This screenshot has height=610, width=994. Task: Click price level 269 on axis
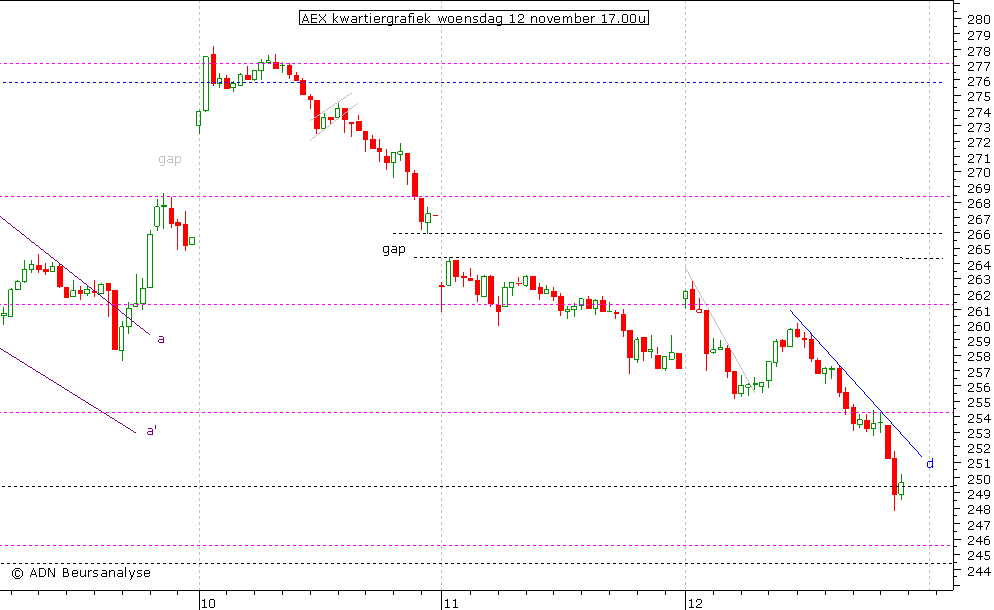[x=978, y=188]
